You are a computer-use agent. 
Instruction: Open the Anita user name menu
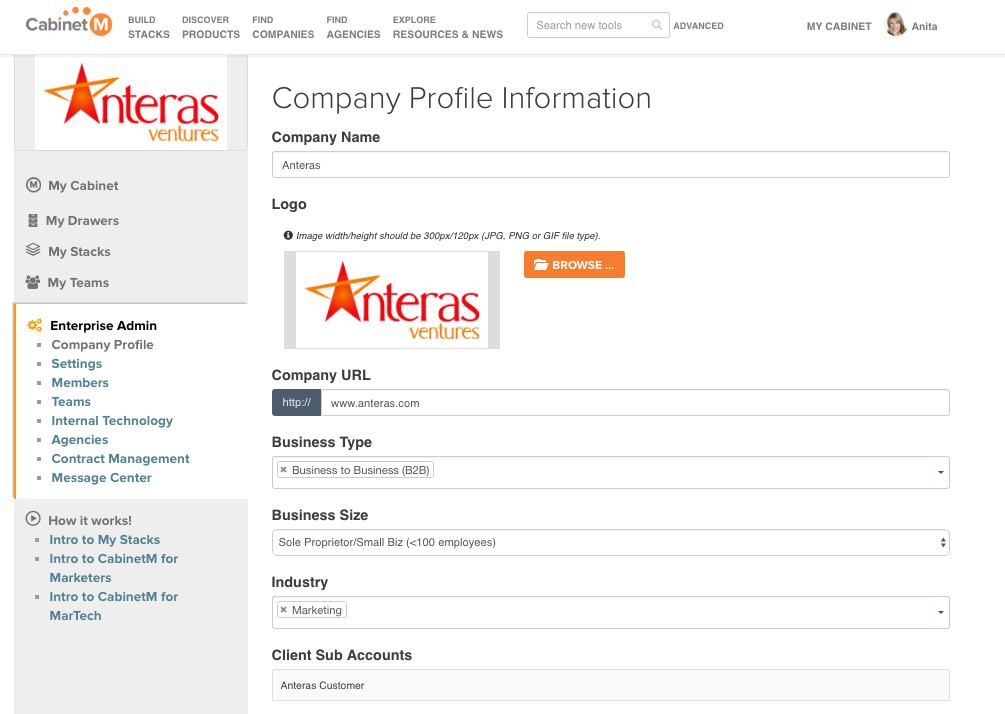coord(924,26)
